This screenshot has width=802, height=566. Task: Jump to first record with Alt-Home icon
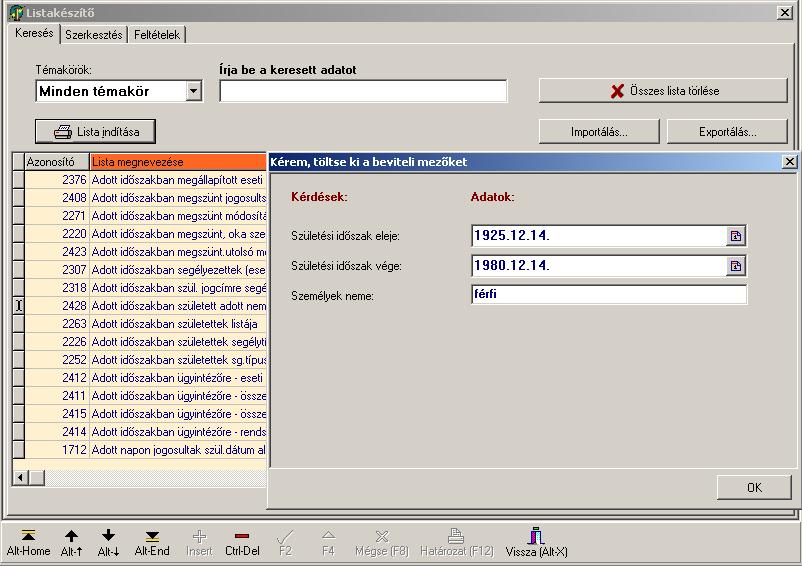click(28, 536)
